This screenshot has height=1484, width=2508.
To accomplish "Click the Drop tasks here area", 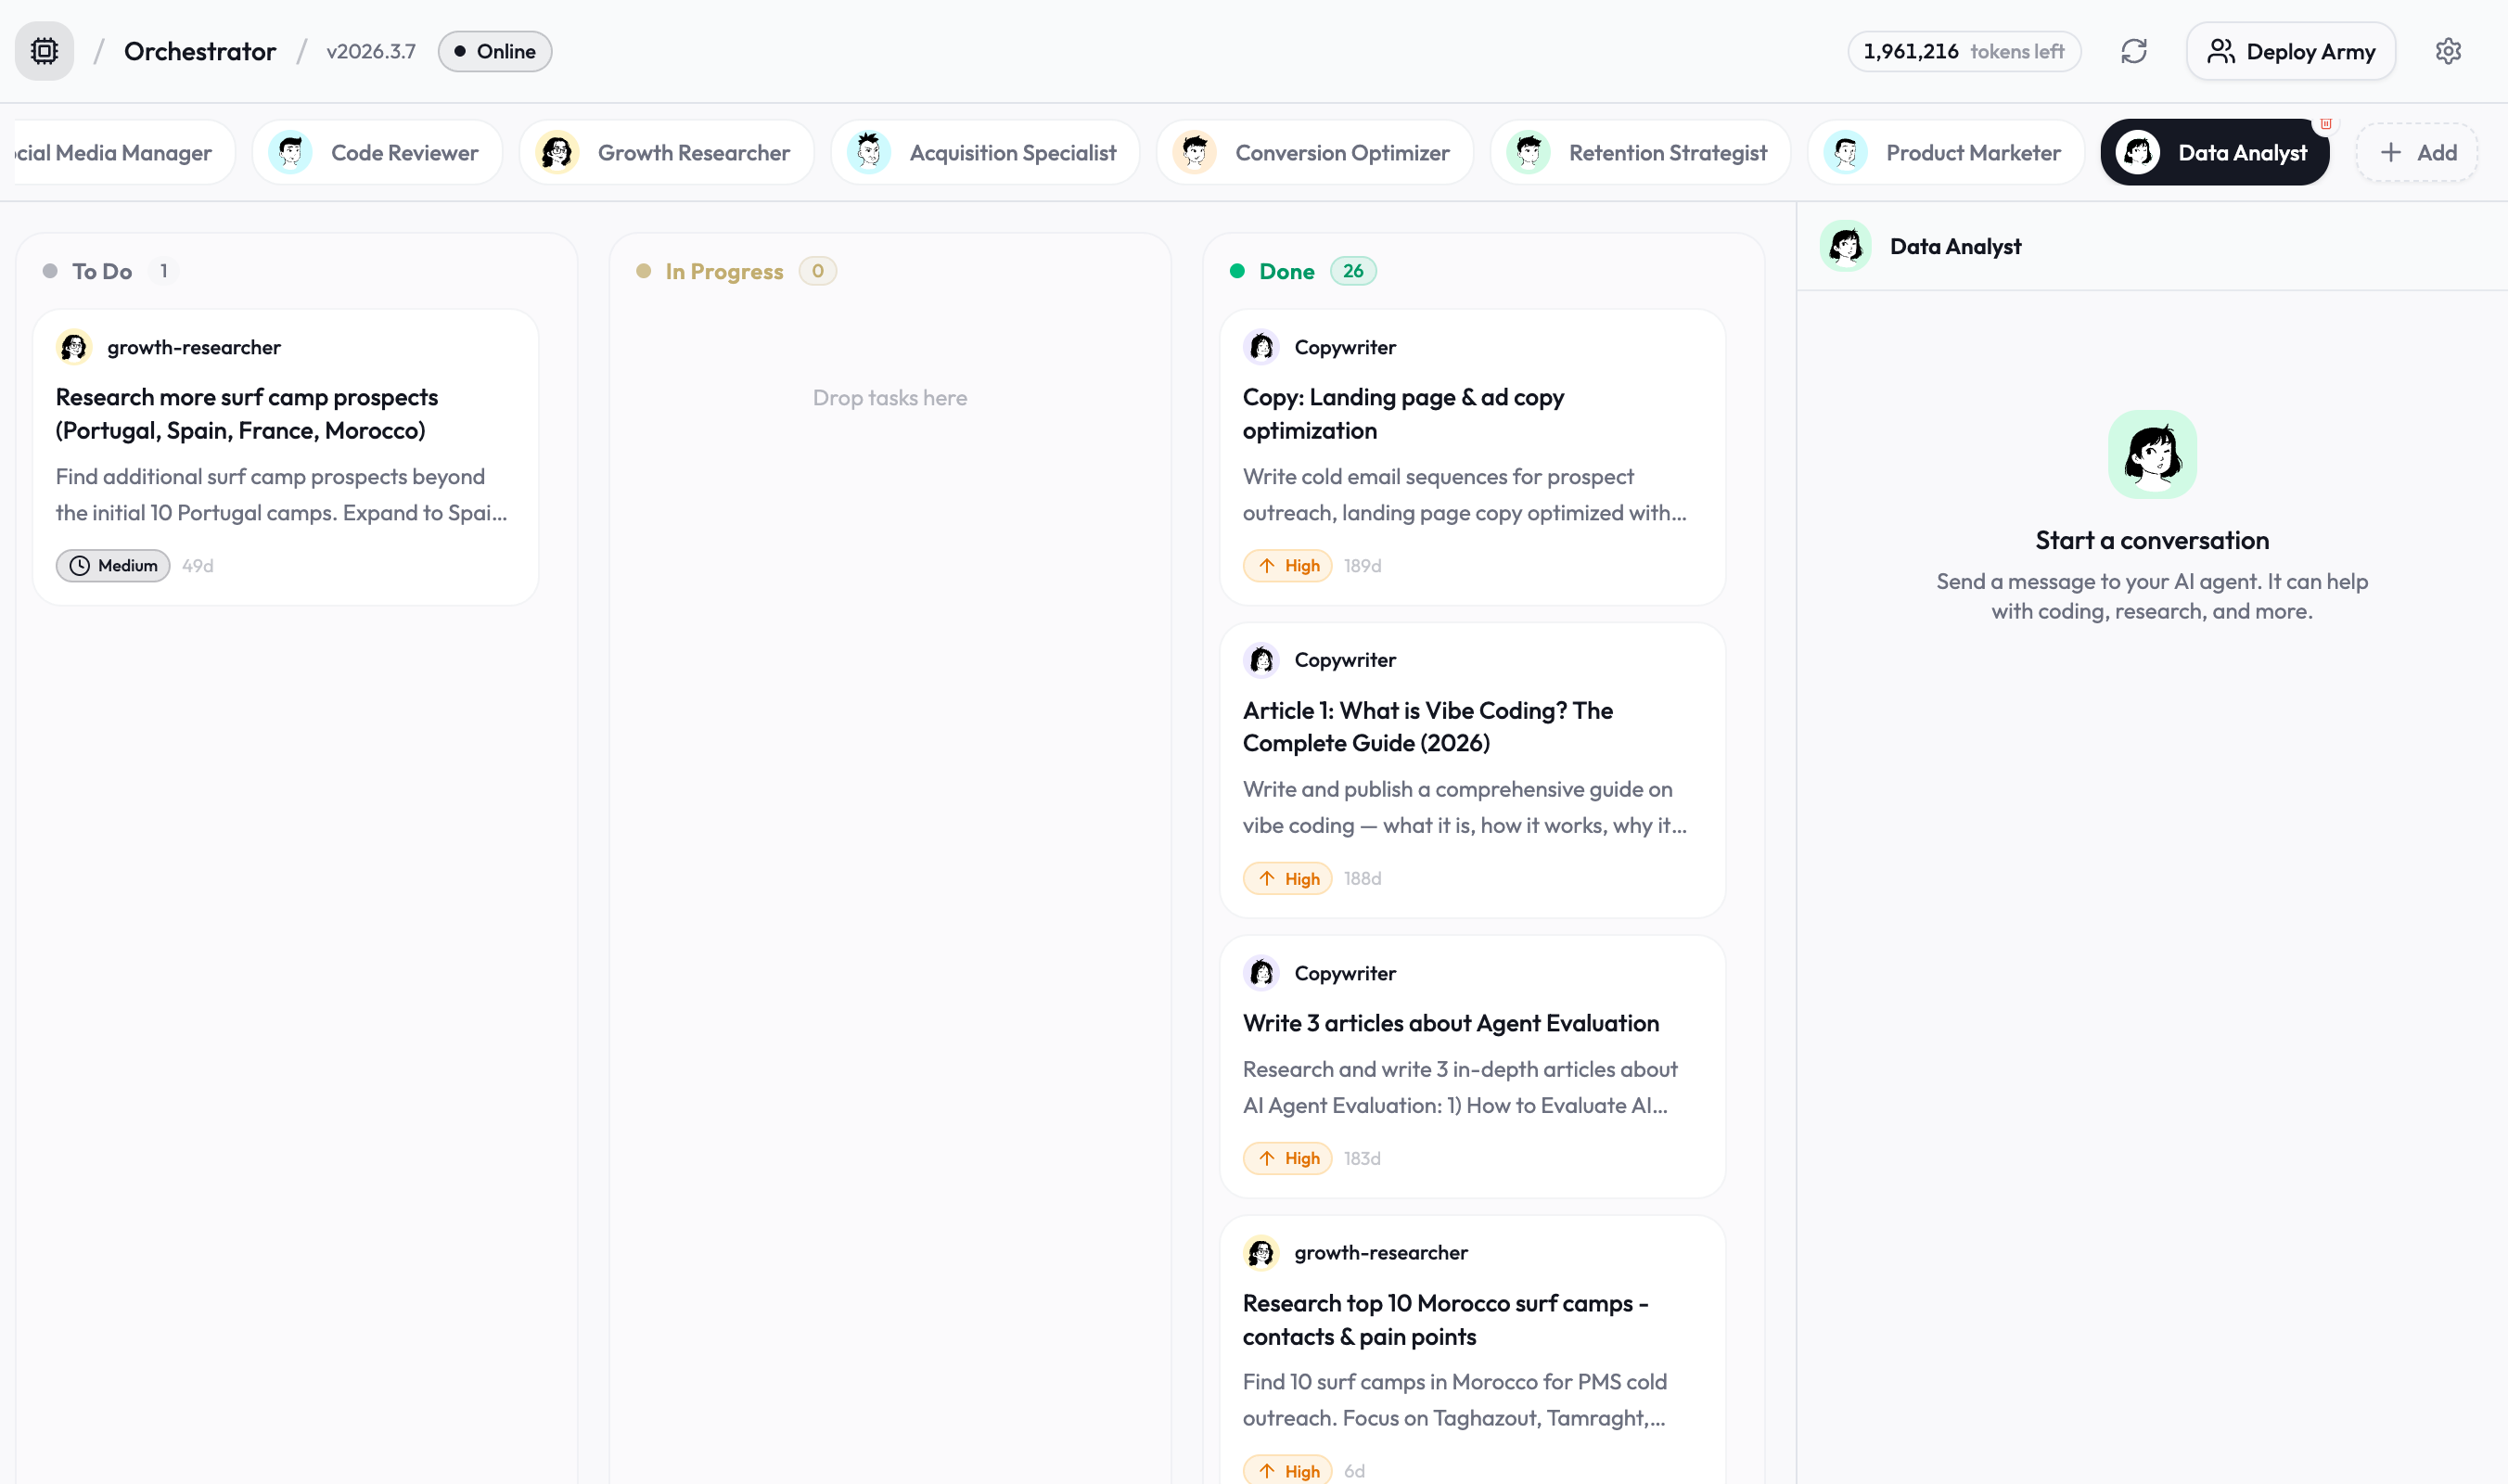I will pyautogui.click(x=890, y=398).
